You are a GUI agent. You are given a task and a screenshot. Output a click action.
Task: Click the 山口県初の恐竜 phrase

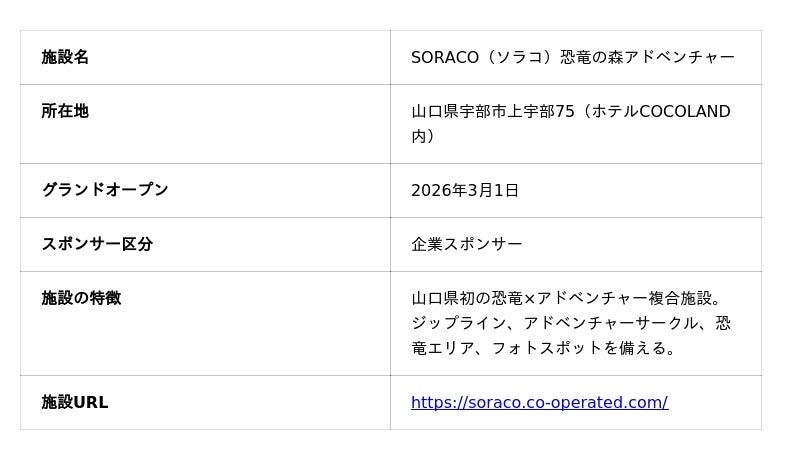pyautogui.click(x=467, y=298)
